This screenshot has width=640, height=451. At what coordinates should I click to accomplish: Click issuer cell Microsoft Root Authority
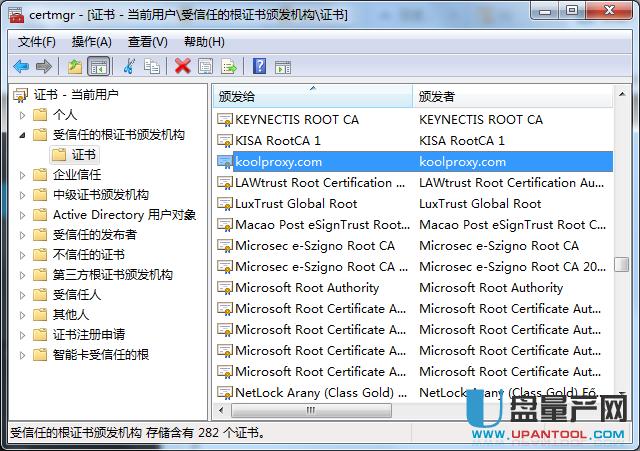[x=491, y=288]
